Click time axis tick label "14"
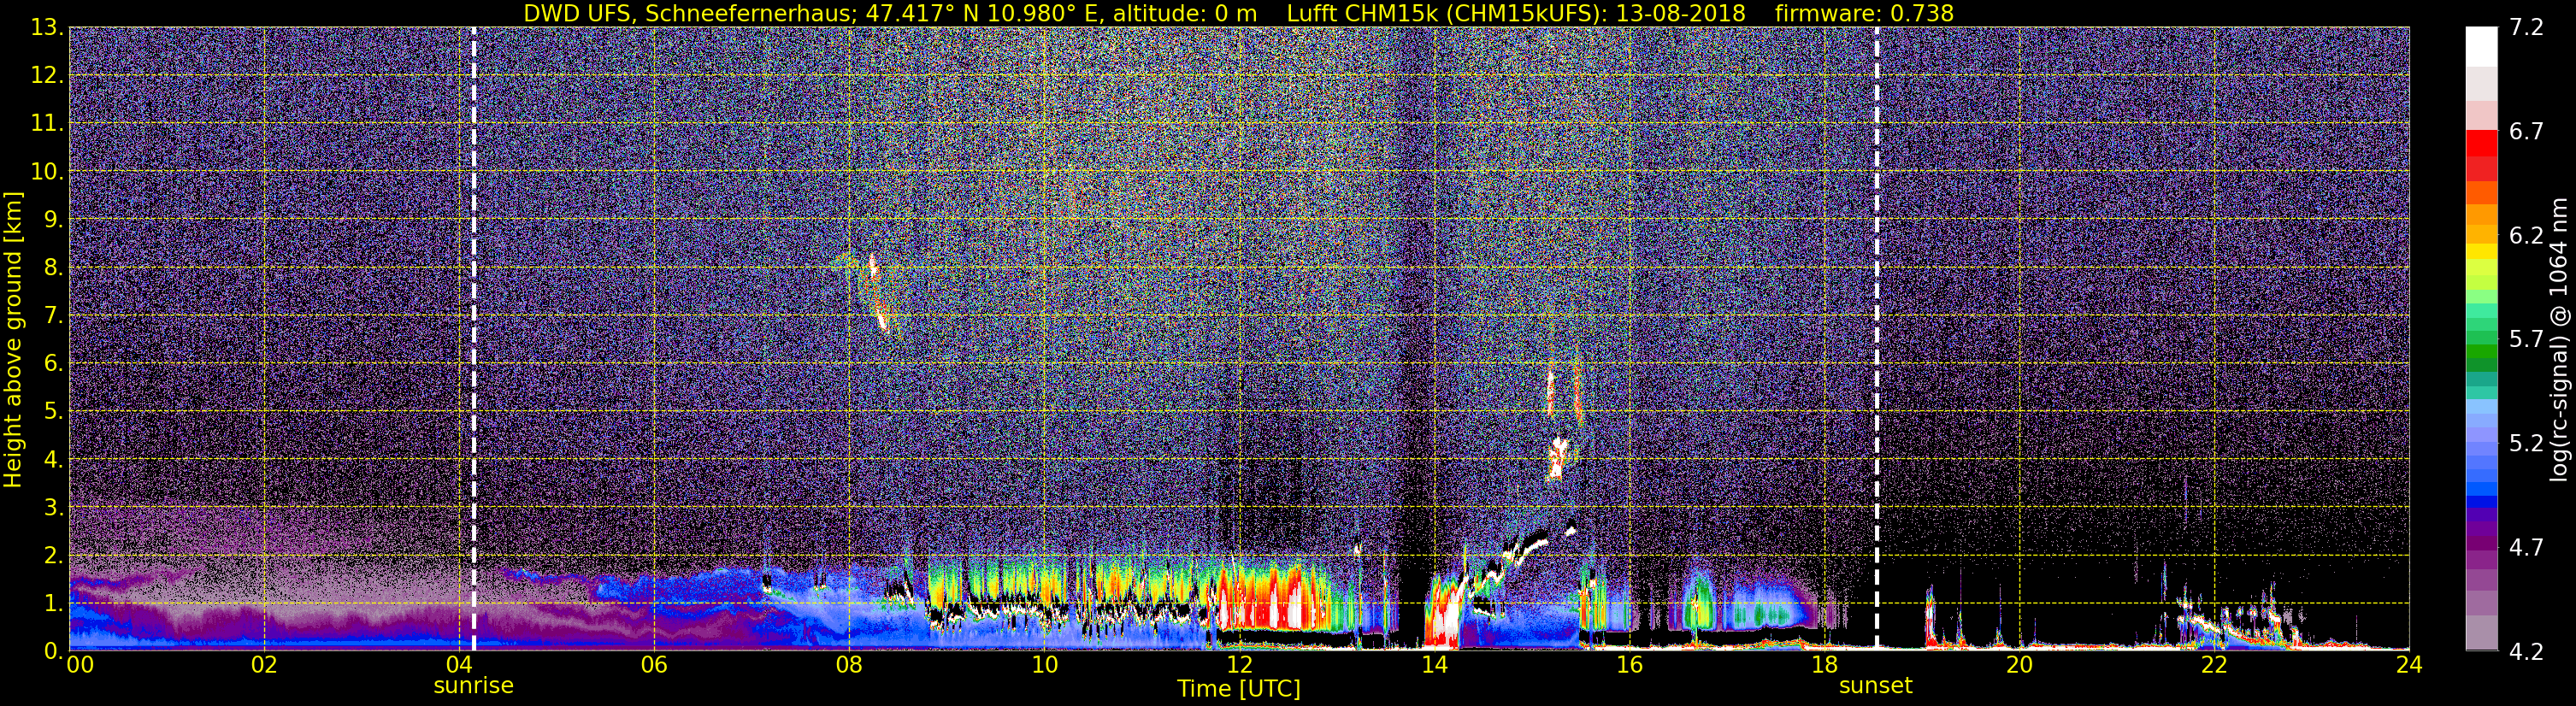 [x=1434, y=665]
